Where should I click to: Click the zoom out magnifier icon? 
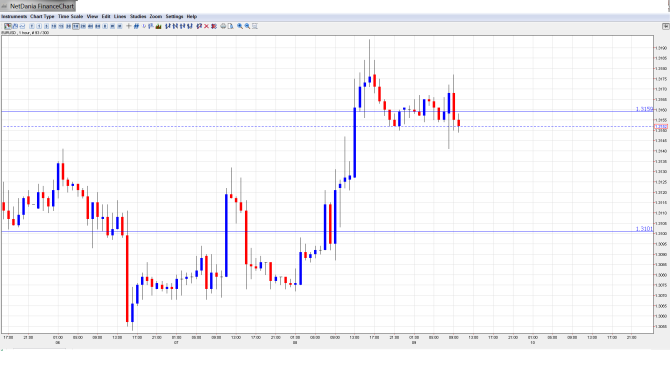pos(247,26)
